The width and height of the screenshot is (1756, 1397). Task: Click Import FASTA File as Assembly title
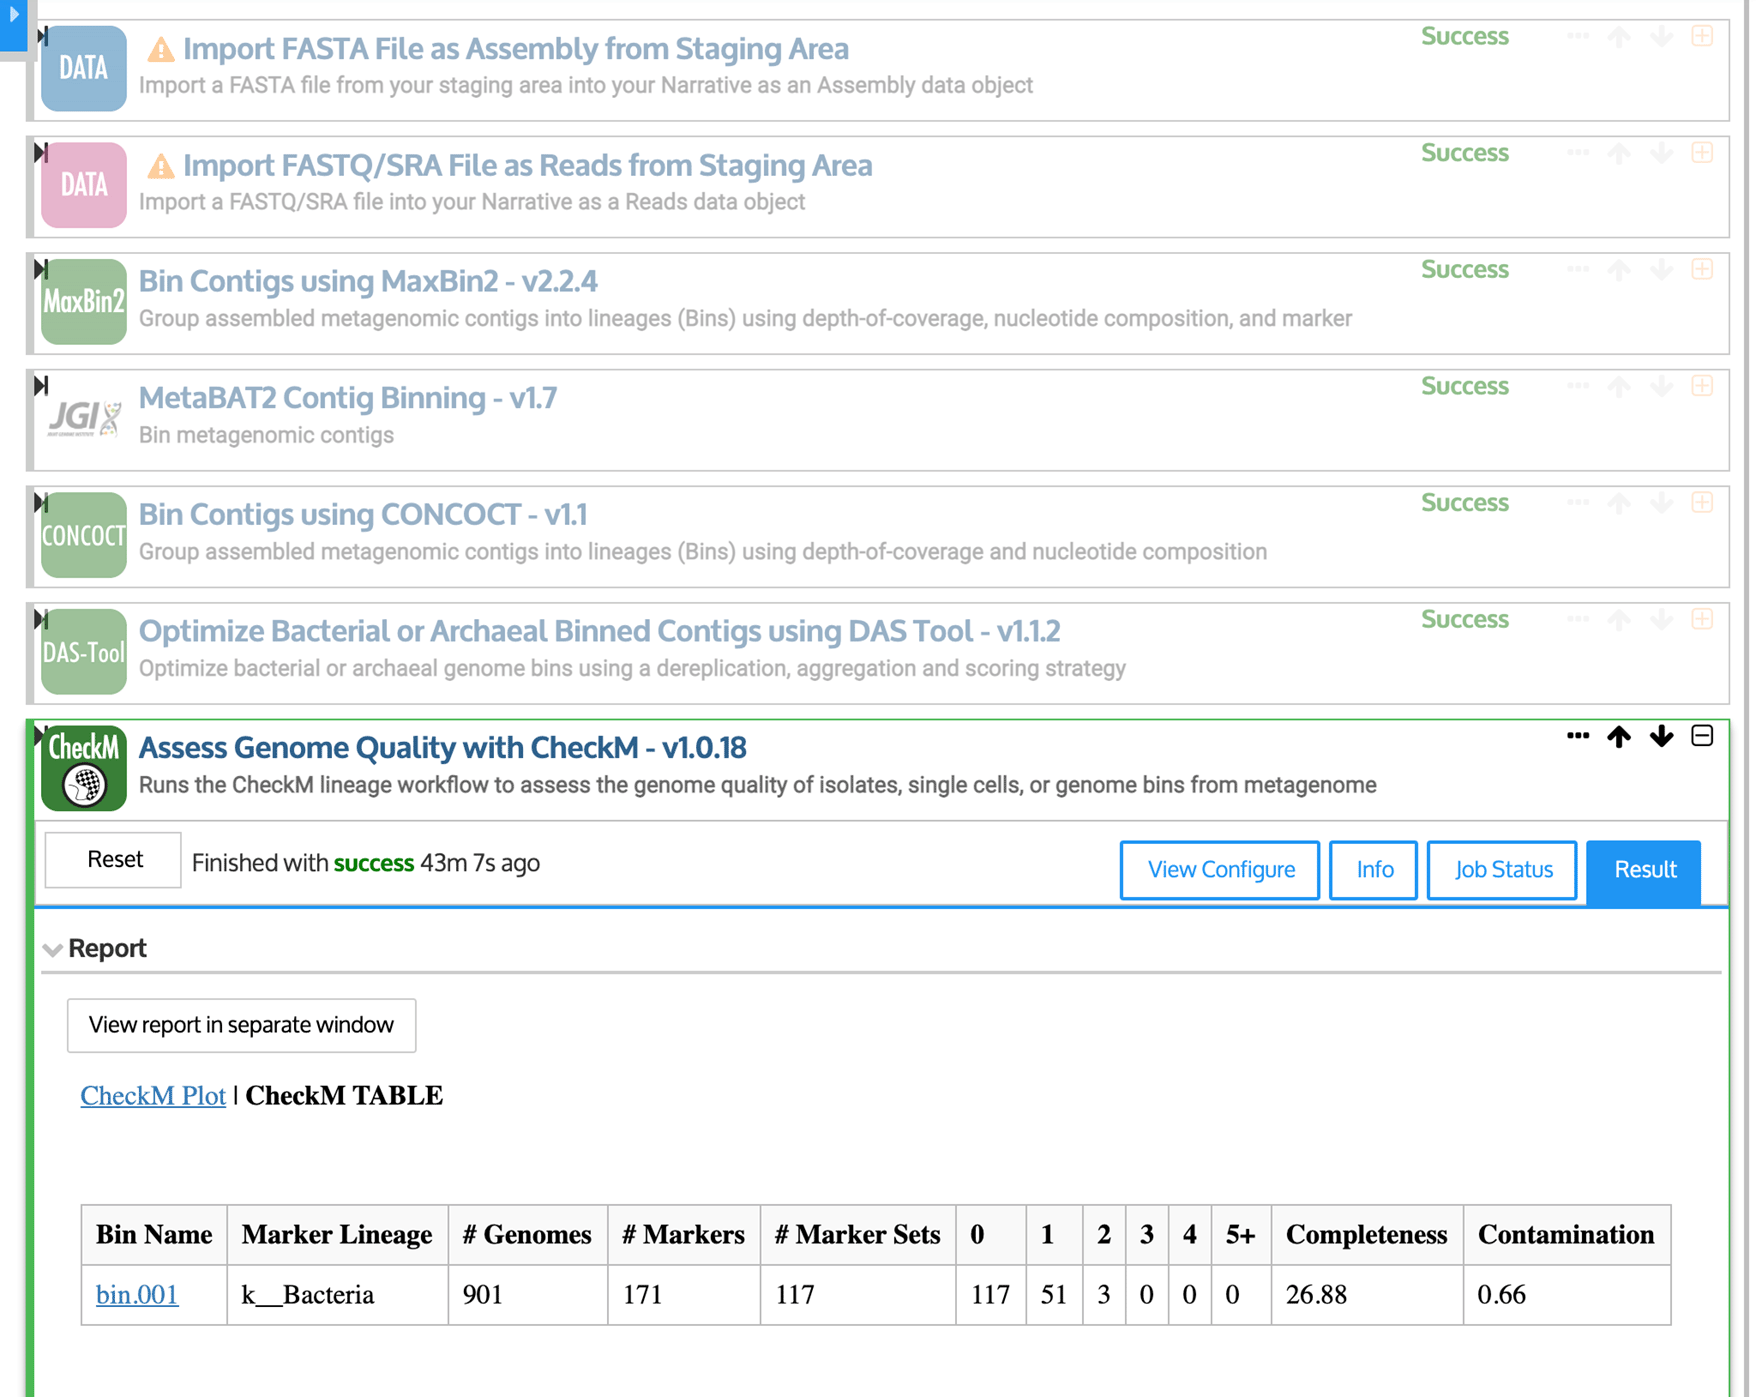(x=516, y=49)
